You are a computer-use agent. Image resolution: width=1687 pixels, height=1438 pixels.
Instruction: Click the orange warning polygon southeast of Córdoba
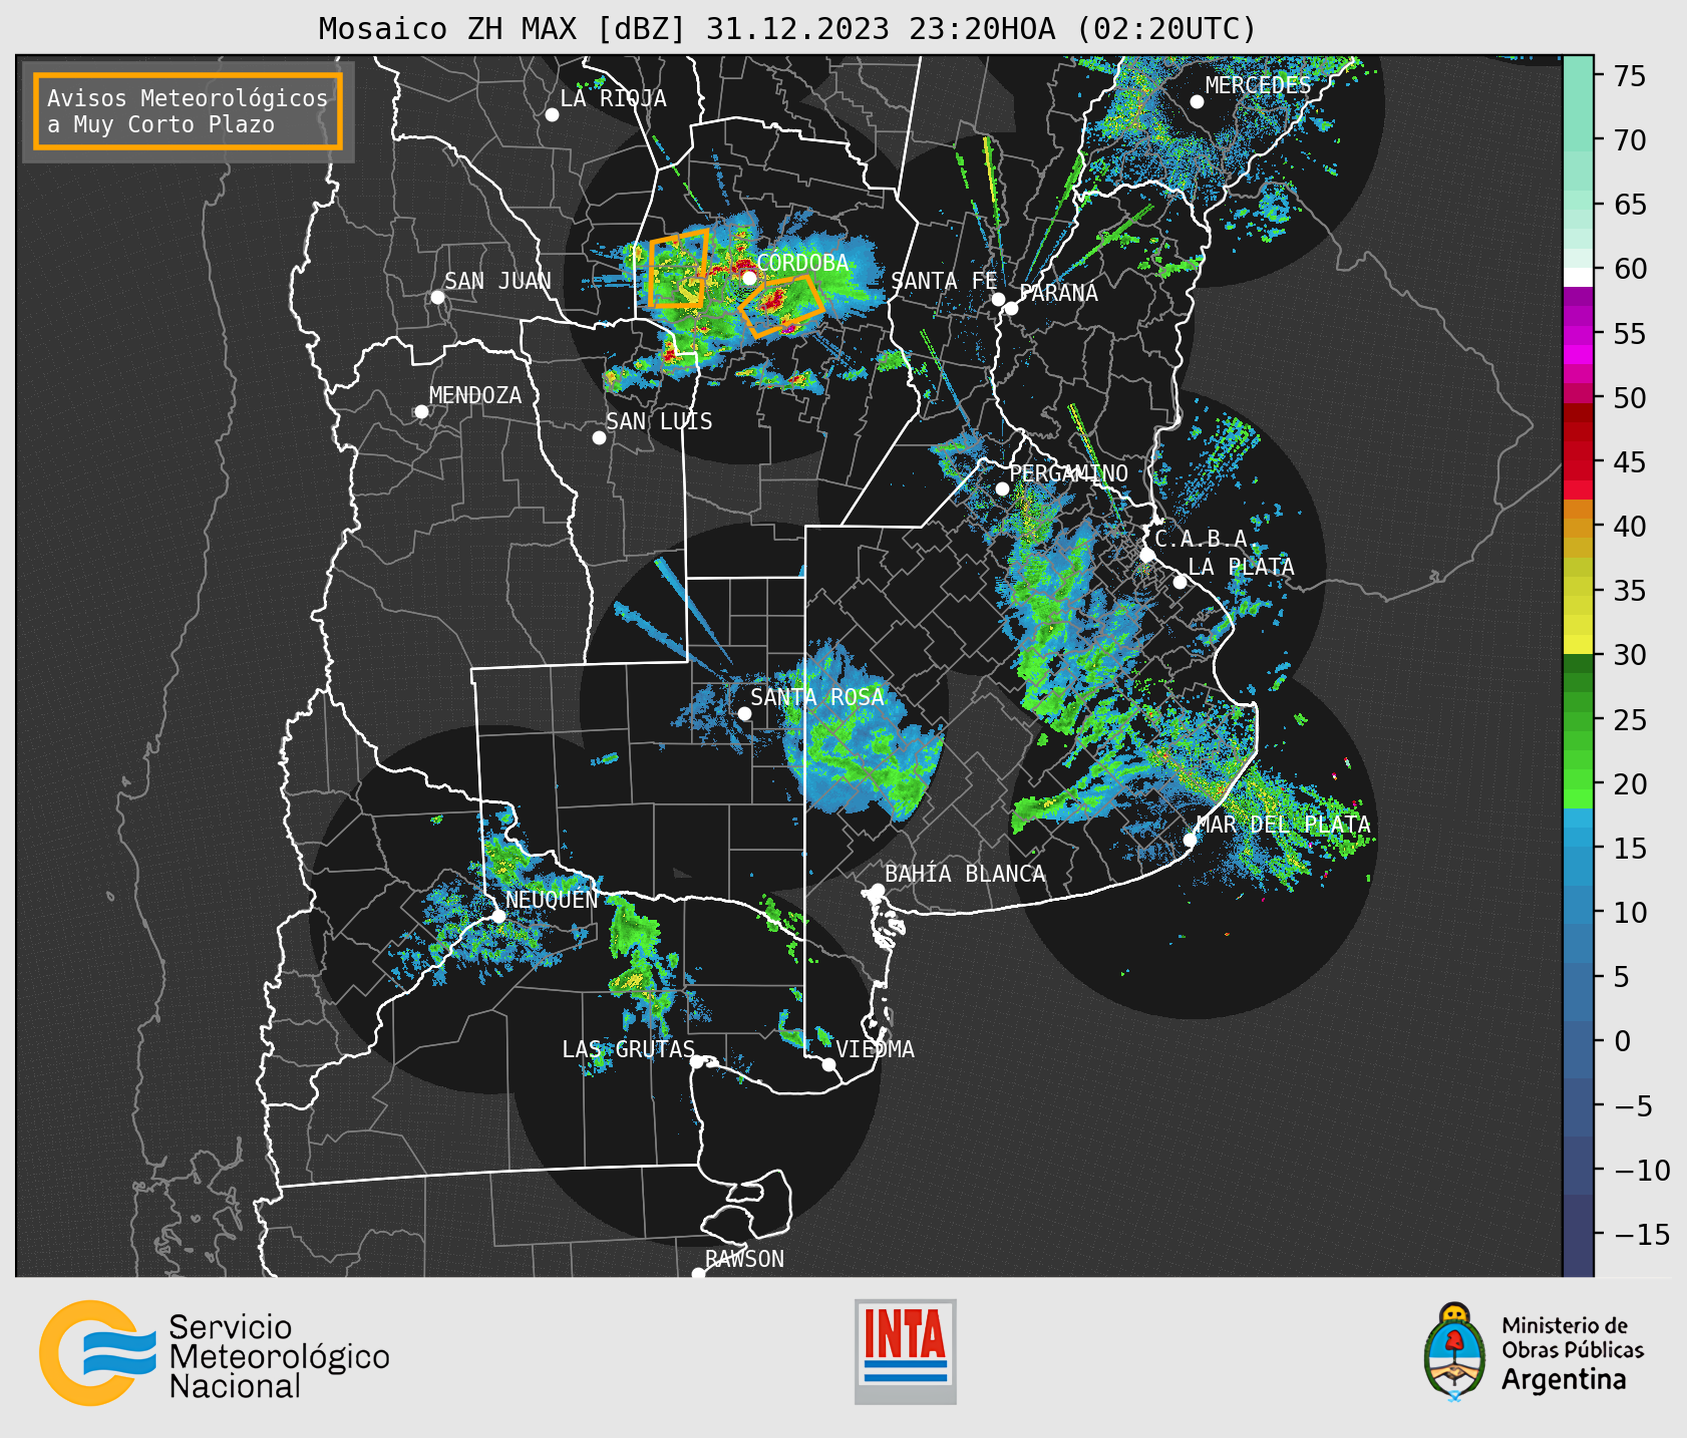click(x=782, y=306)
